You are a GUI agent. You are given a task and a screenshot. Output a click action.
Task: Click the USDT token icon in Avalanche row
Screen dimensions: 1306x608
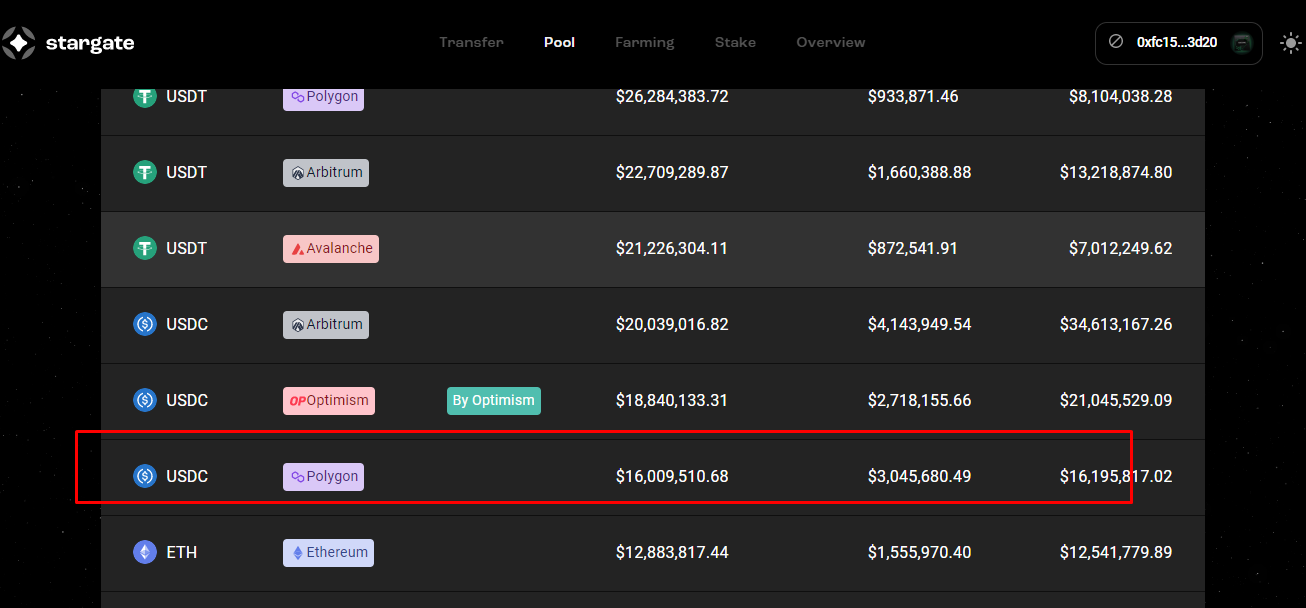click(x=145, y=248)
